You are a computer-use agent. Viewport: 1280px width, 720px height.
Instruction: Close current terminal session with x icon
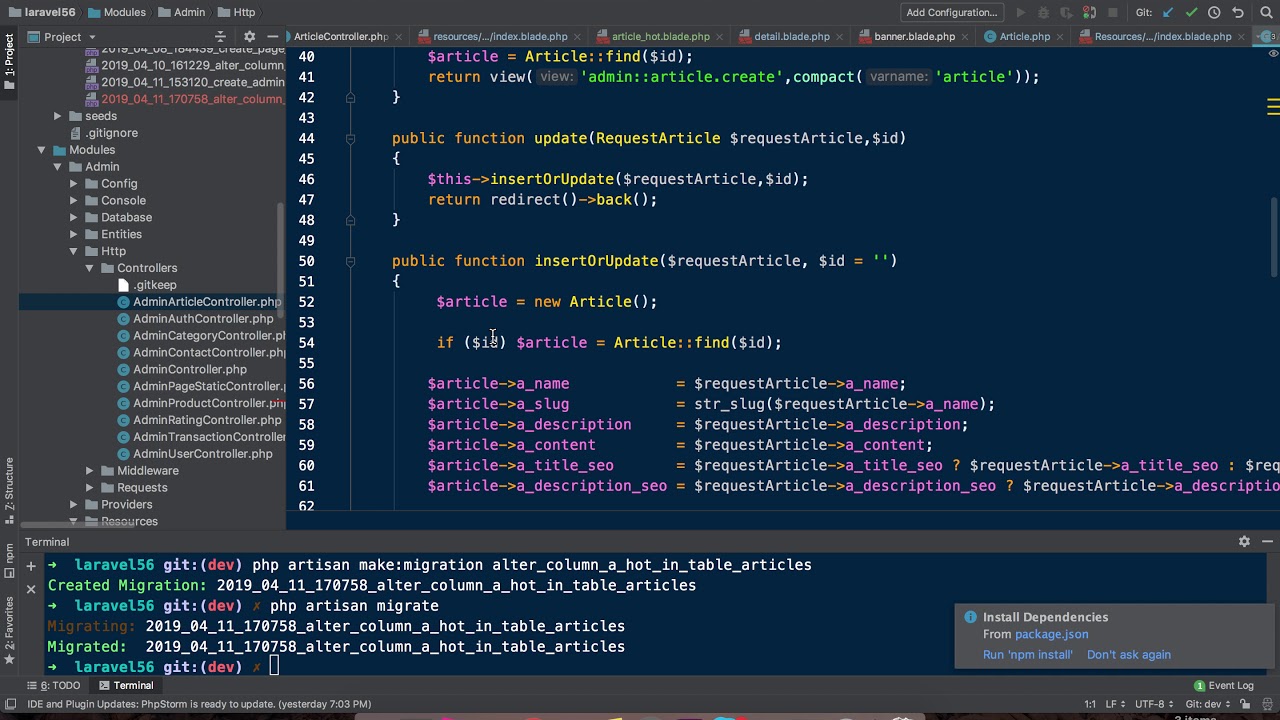pos(31,589)
